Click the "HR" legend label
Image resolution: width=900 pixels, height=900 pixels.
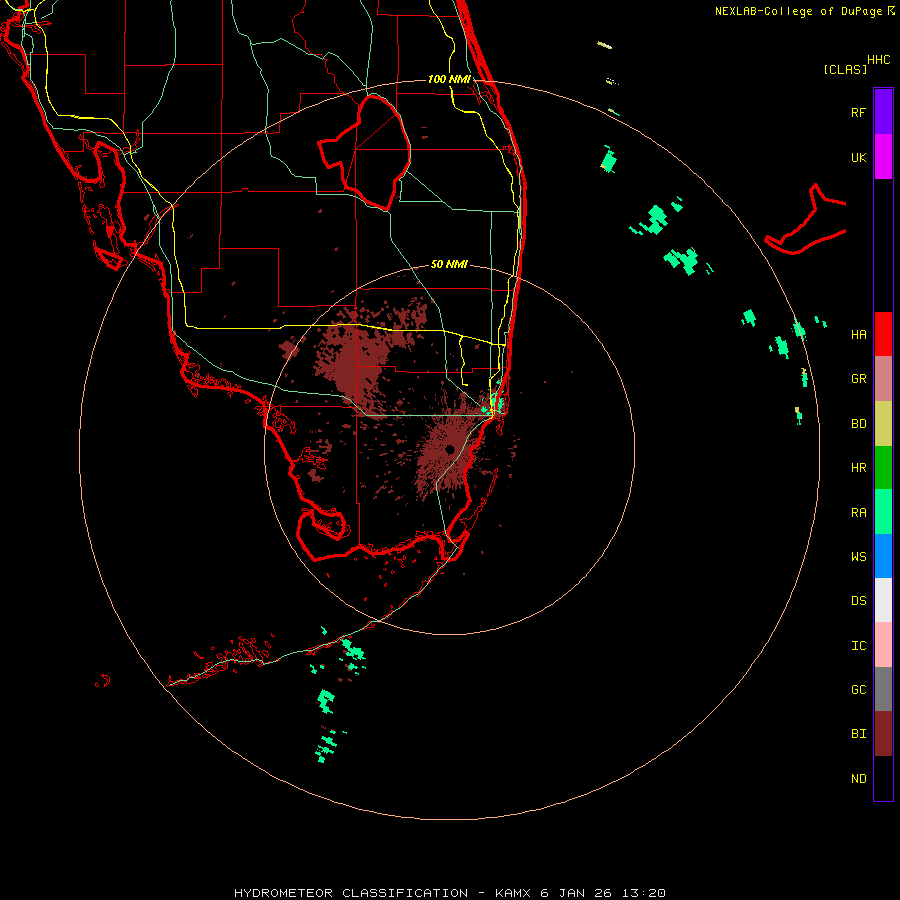point(858,468)
